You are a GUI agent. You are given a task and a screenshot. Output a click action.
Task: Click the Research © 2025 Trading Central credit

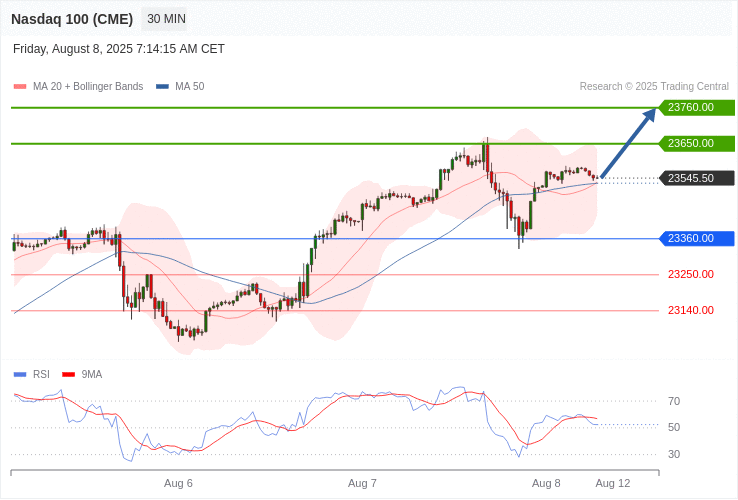[654, 87]
